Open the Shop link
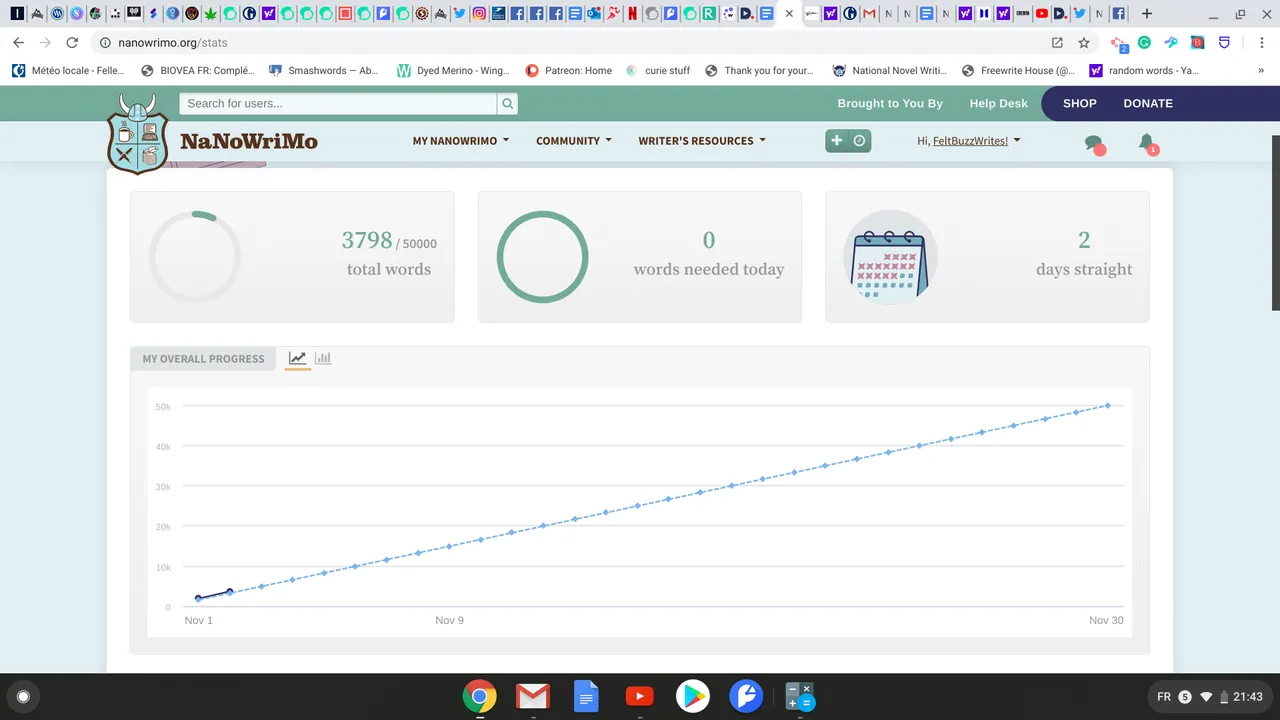 coord(1079,103)
